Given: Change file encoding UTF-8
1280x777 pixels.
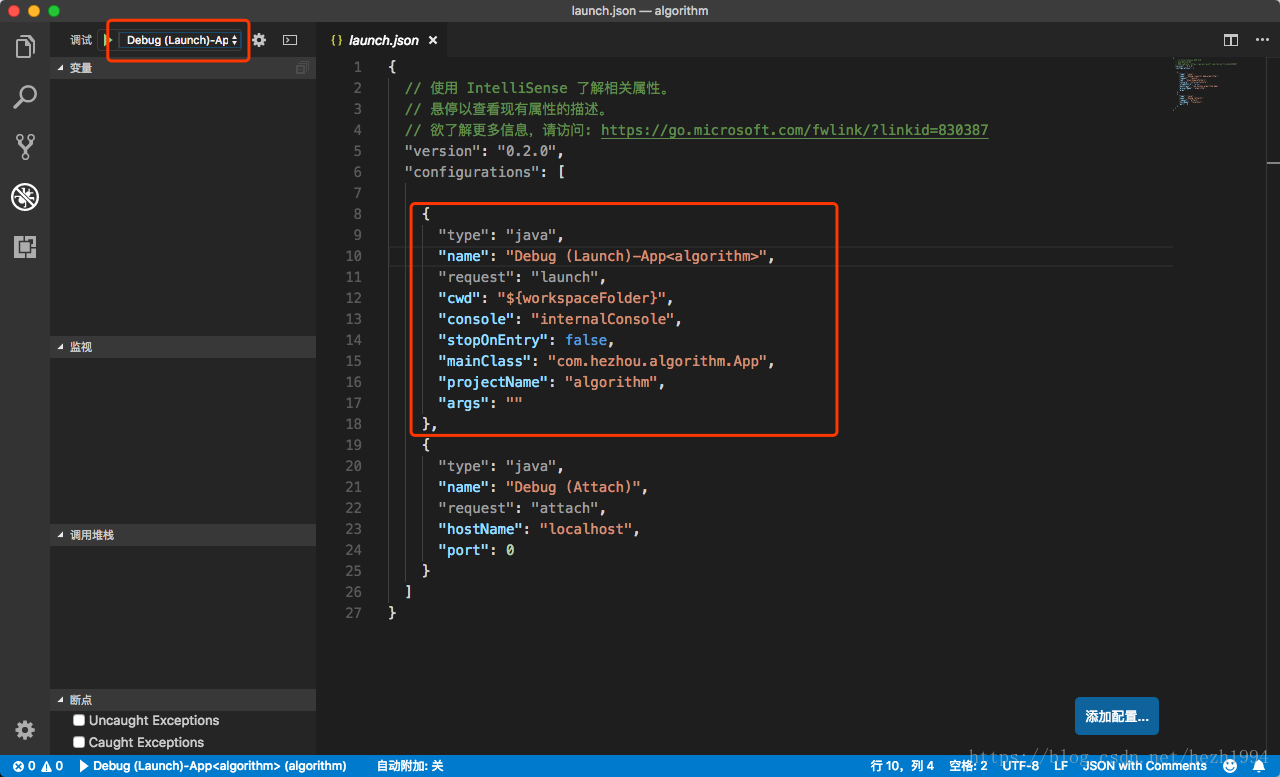Looking at the screenshot, I should point(1021,766).
